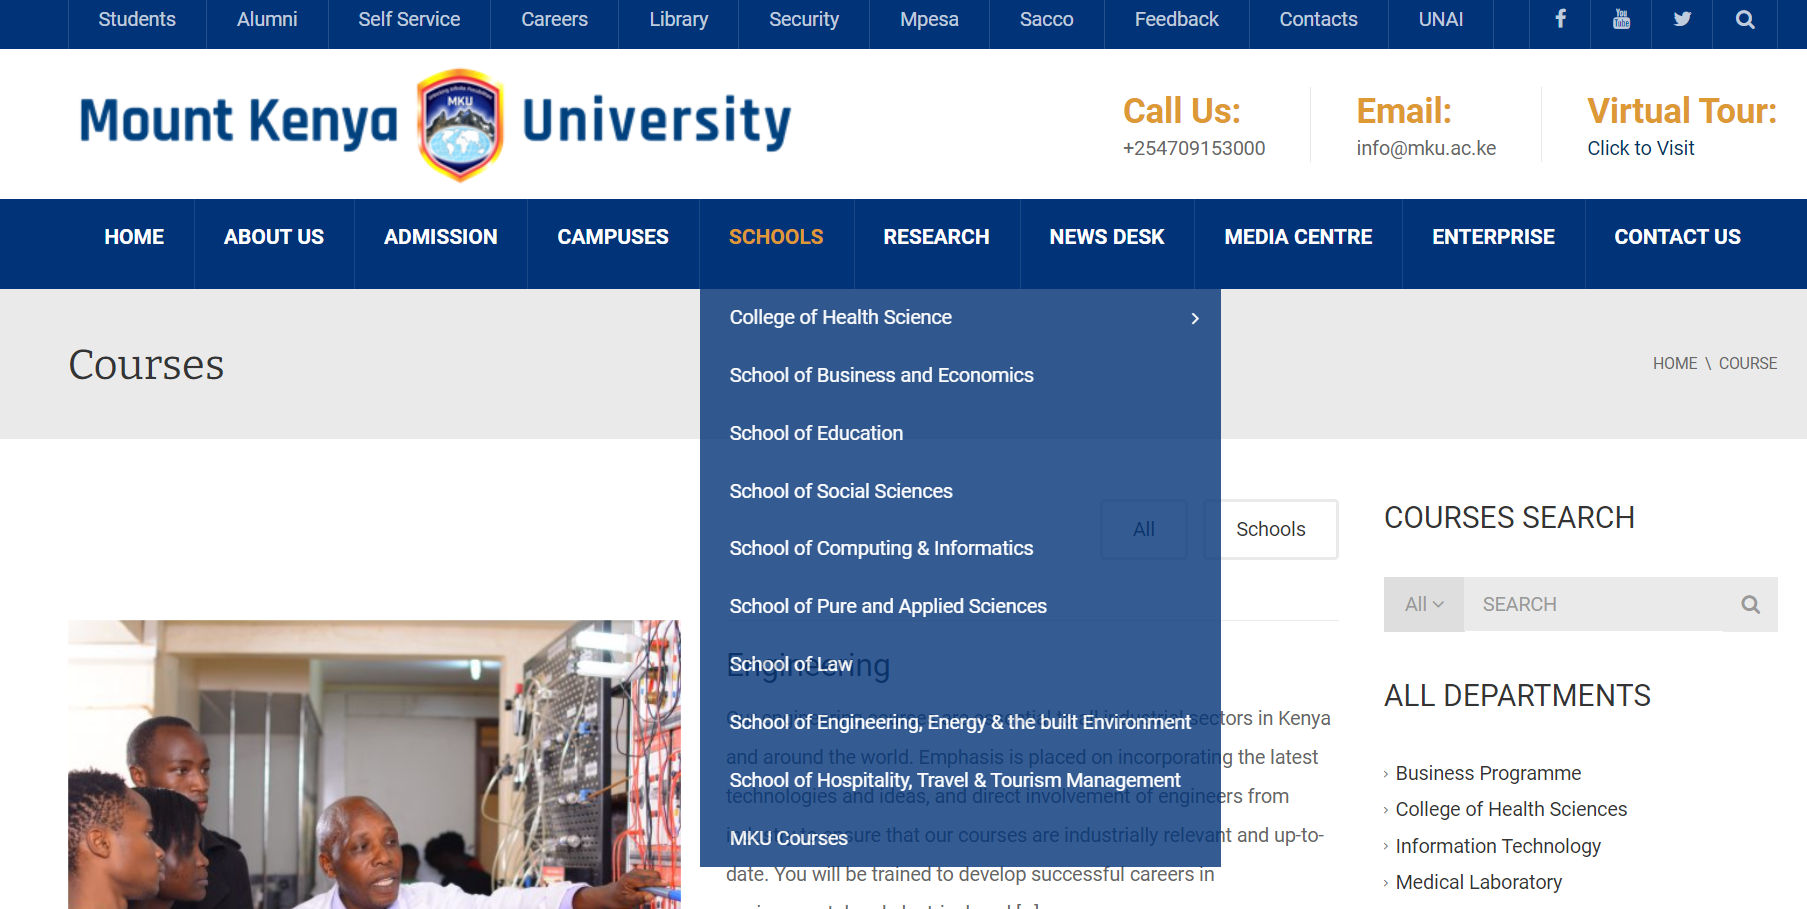The height and width of the screenshot is (909, 1807).
Task: Open Medical Laboratory department link
Action: 1478,882
